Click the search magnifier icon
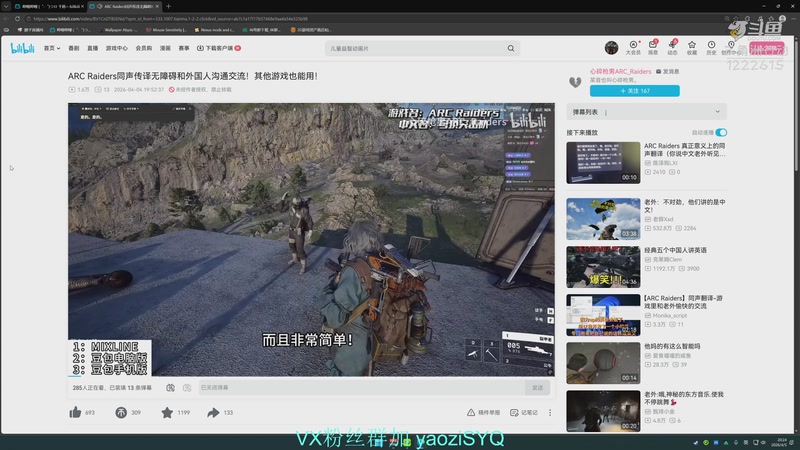The image size is (800, 450). [x=511, y=48]
